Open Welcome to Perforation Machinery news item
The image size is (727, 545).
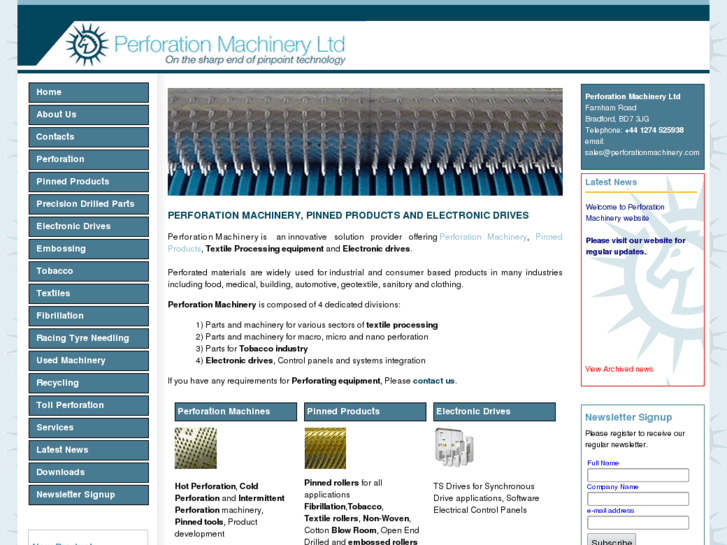click(x=625, y=212)
